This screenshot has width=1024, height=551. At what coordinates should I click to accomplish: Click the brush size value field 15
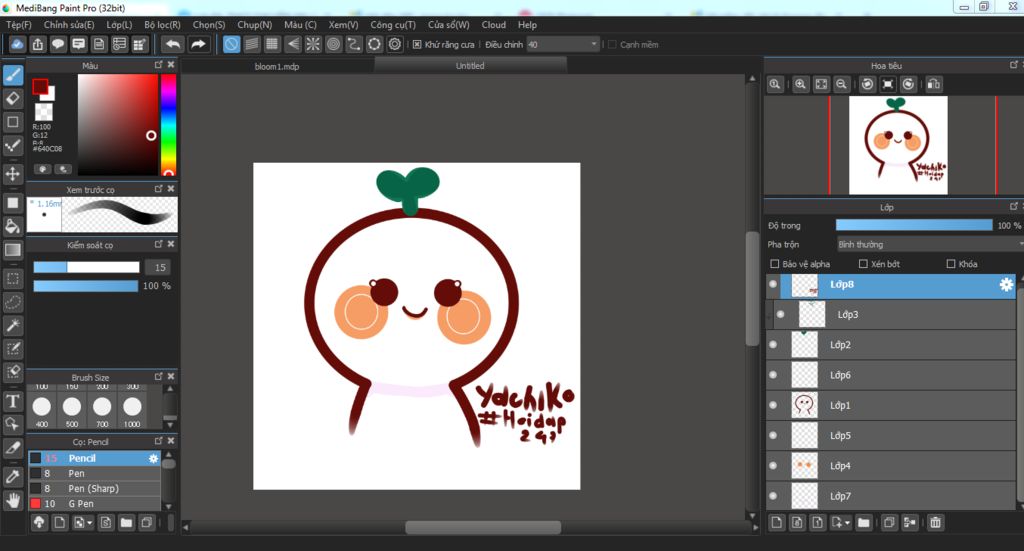[x=160, y=268]
